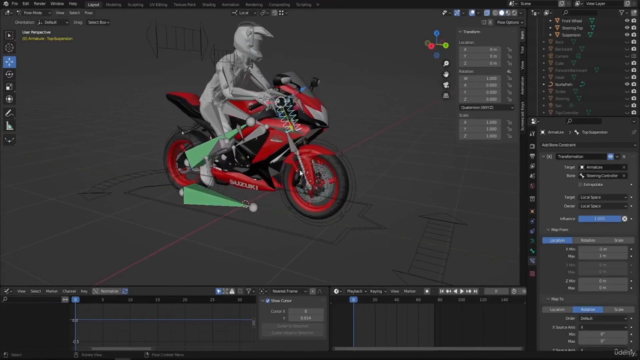Open Owner space Local Space dropdown
Screen dimensions: 640x360
603,206
